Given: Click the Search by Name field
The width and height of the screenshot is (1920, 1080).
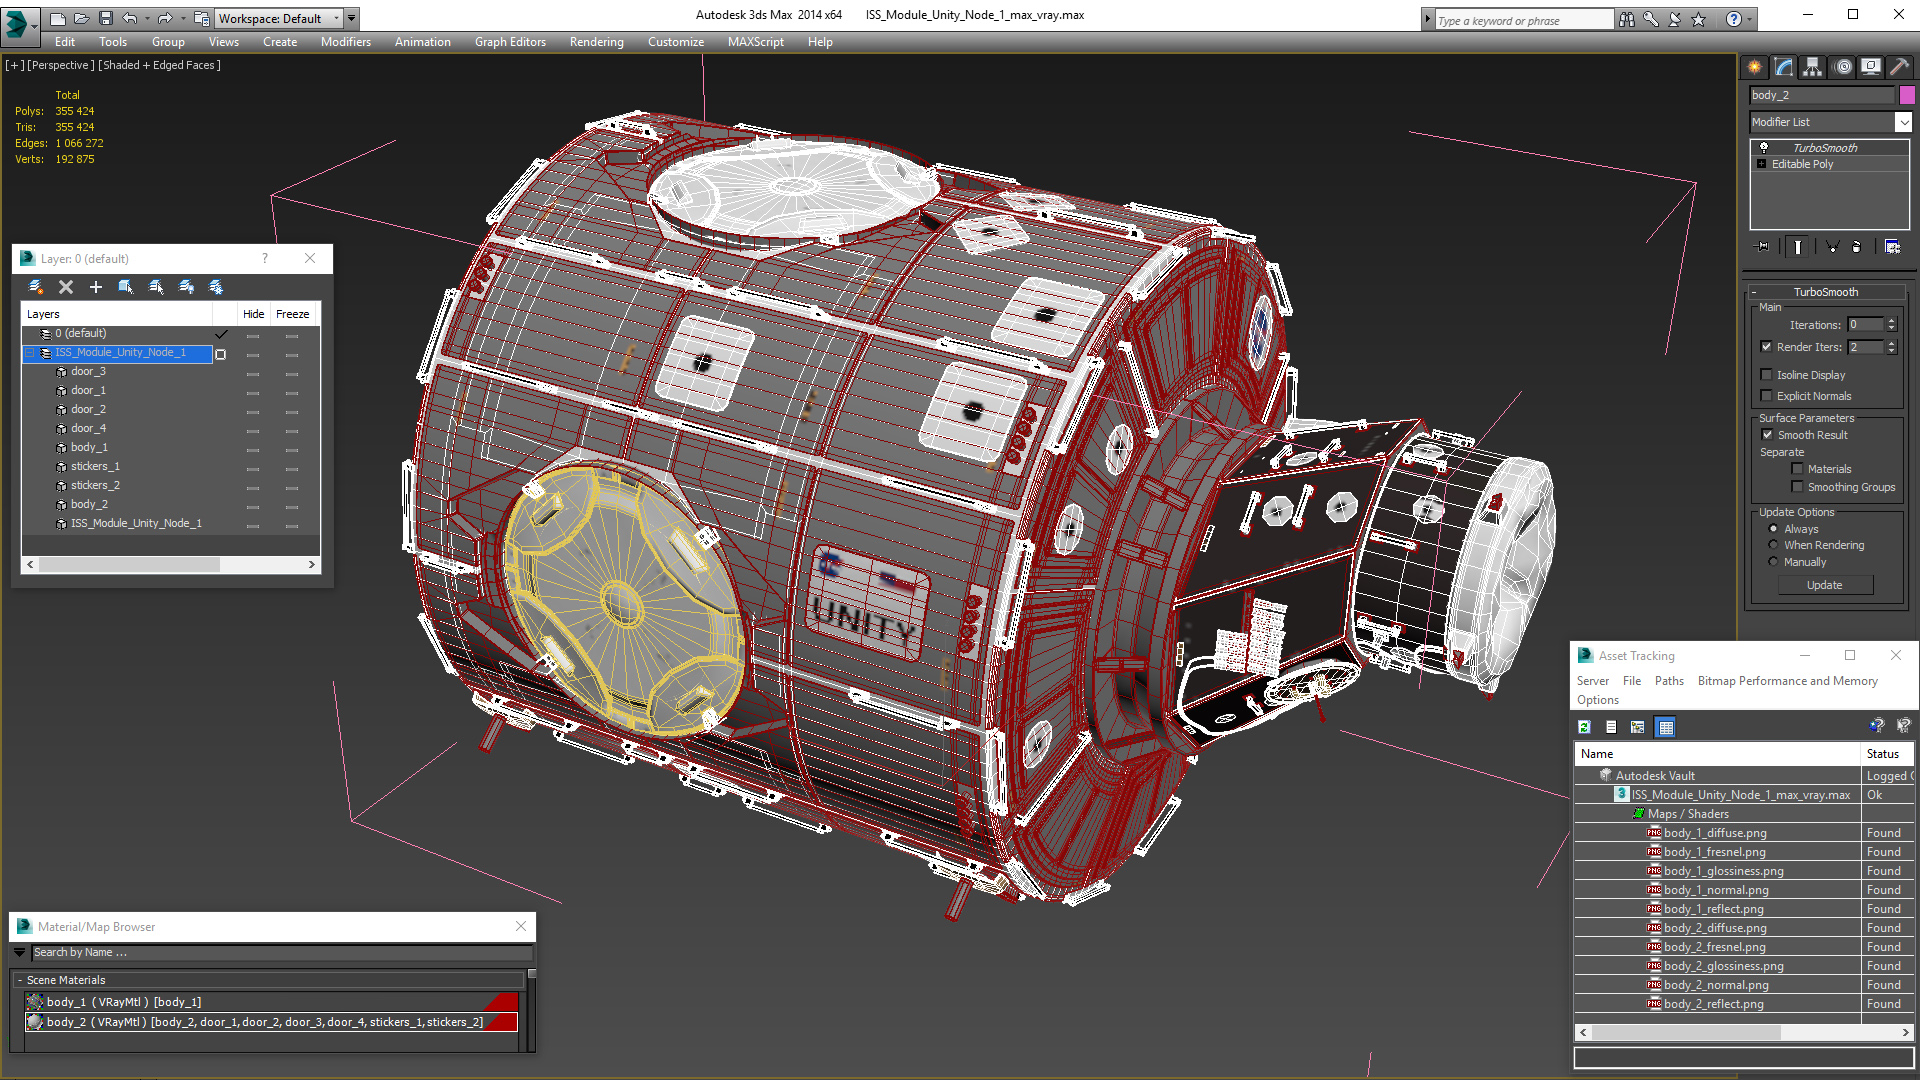Looking at the screenshot, I should [280, 952].
